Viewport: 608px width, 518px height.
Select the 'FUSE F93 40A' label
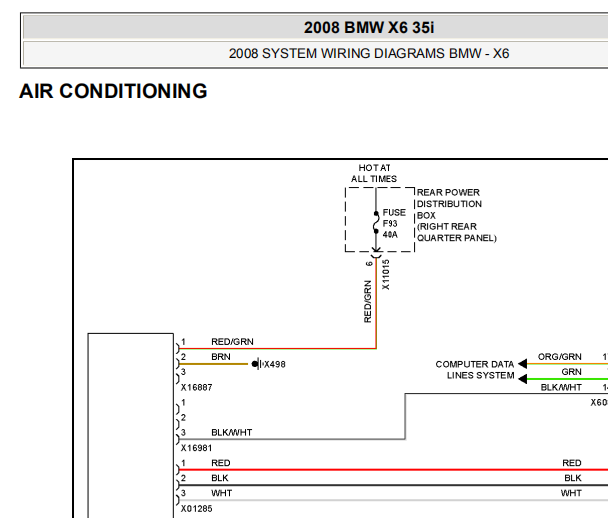point(394,223)
